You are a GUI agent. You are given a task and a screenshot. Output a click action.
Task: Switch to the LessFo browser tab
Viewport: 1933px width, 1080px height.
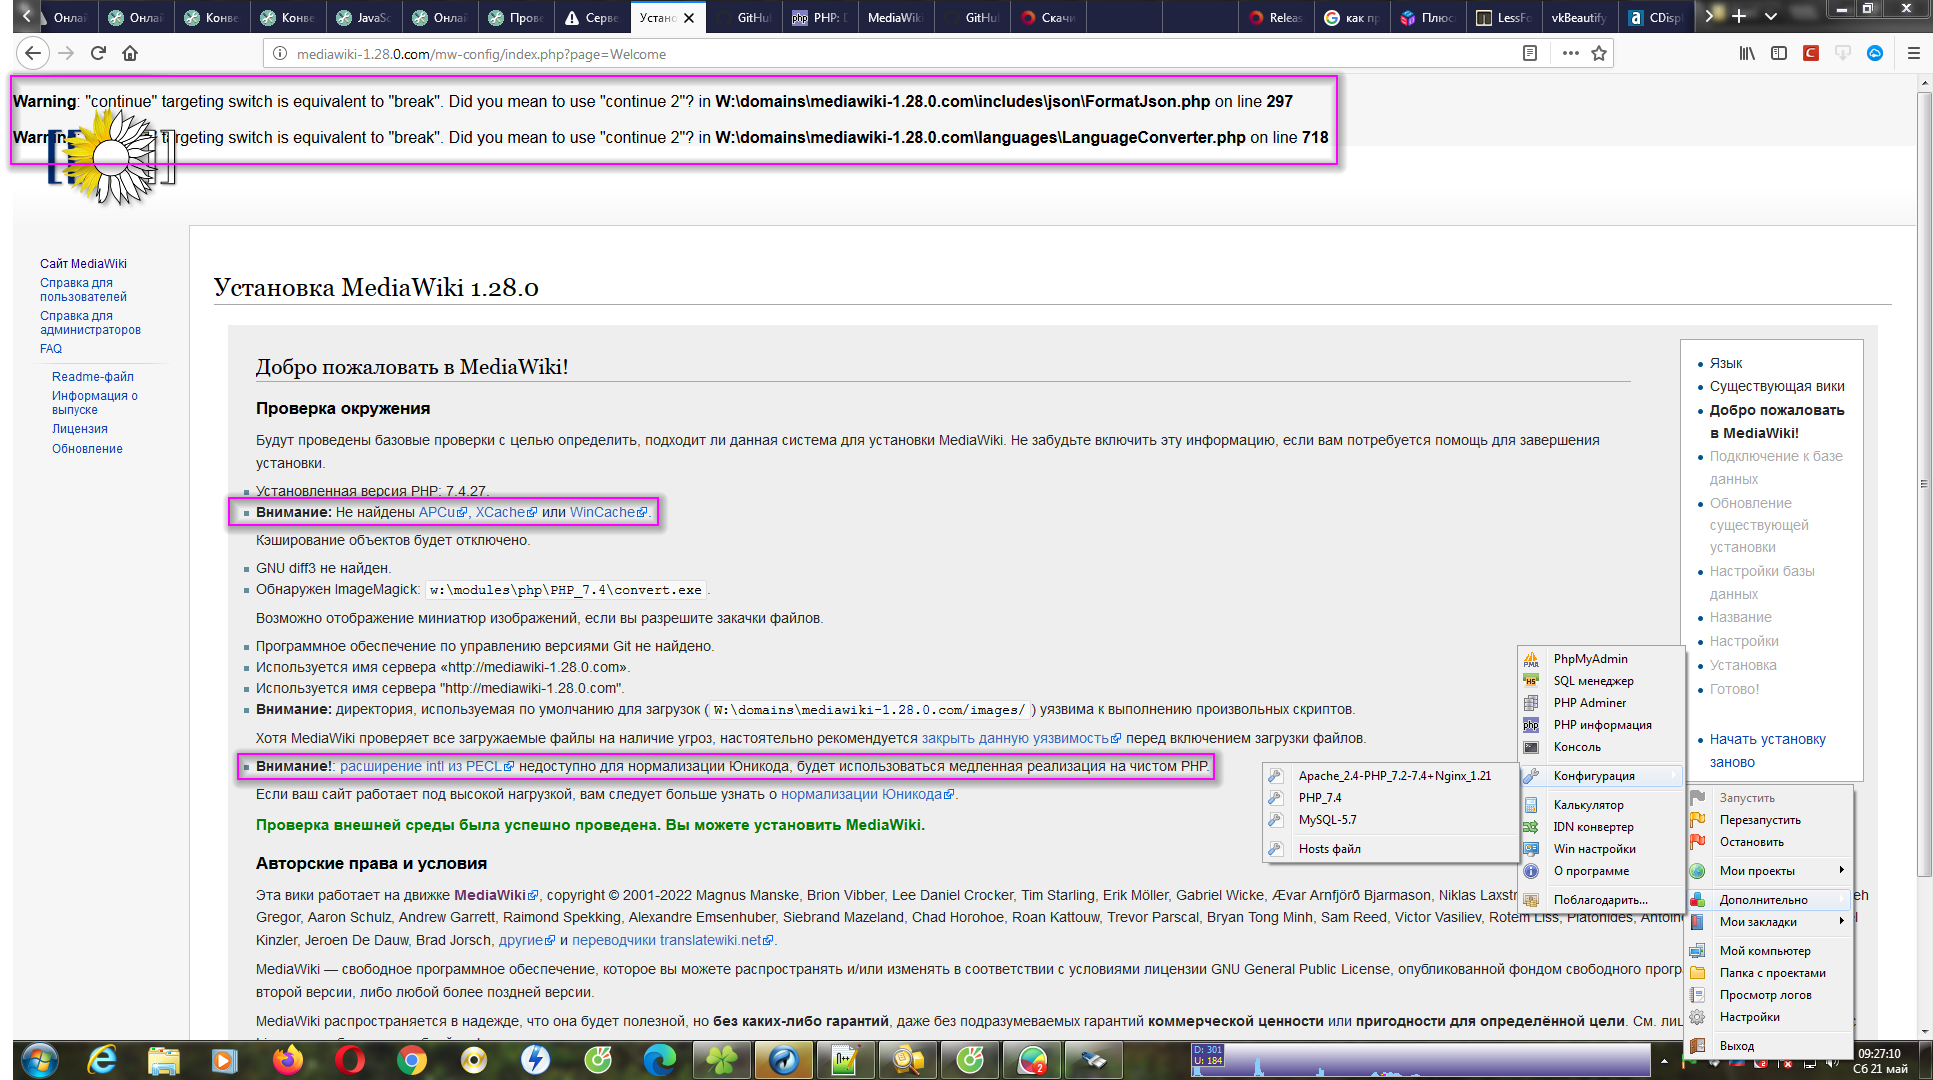point(1504,17)
